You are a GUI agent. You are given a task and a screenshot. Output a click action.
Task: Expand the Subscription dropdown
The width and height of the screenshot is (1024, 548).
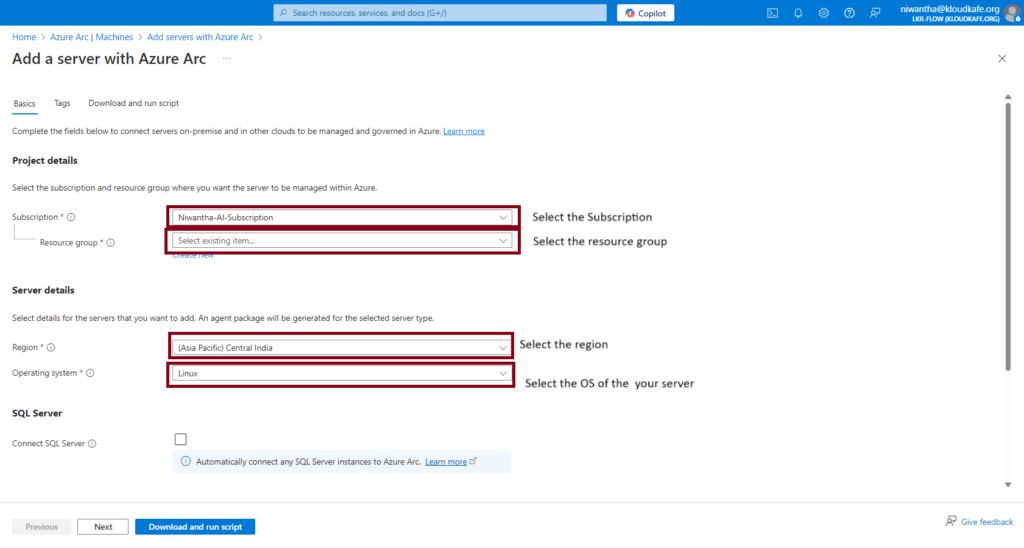(341, 217)
